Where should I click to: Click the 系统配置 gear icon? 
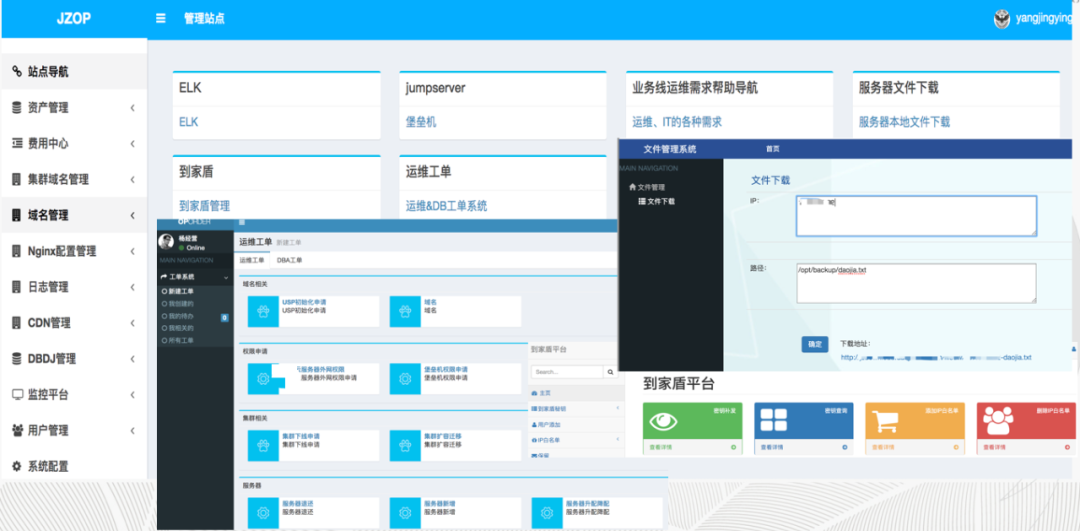[x=17, y=466]
